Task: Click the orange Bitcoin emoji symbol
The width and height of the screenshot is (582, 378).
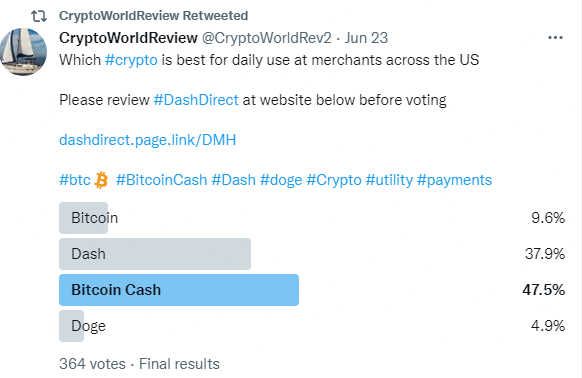Action: pyautogui.click(x=101, y=180)
